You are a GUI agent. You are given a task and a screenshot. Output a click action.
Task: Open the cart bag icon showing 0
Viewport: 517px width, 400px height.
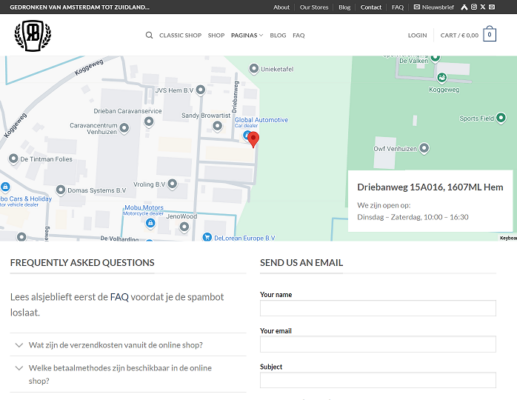coord(489,34)
